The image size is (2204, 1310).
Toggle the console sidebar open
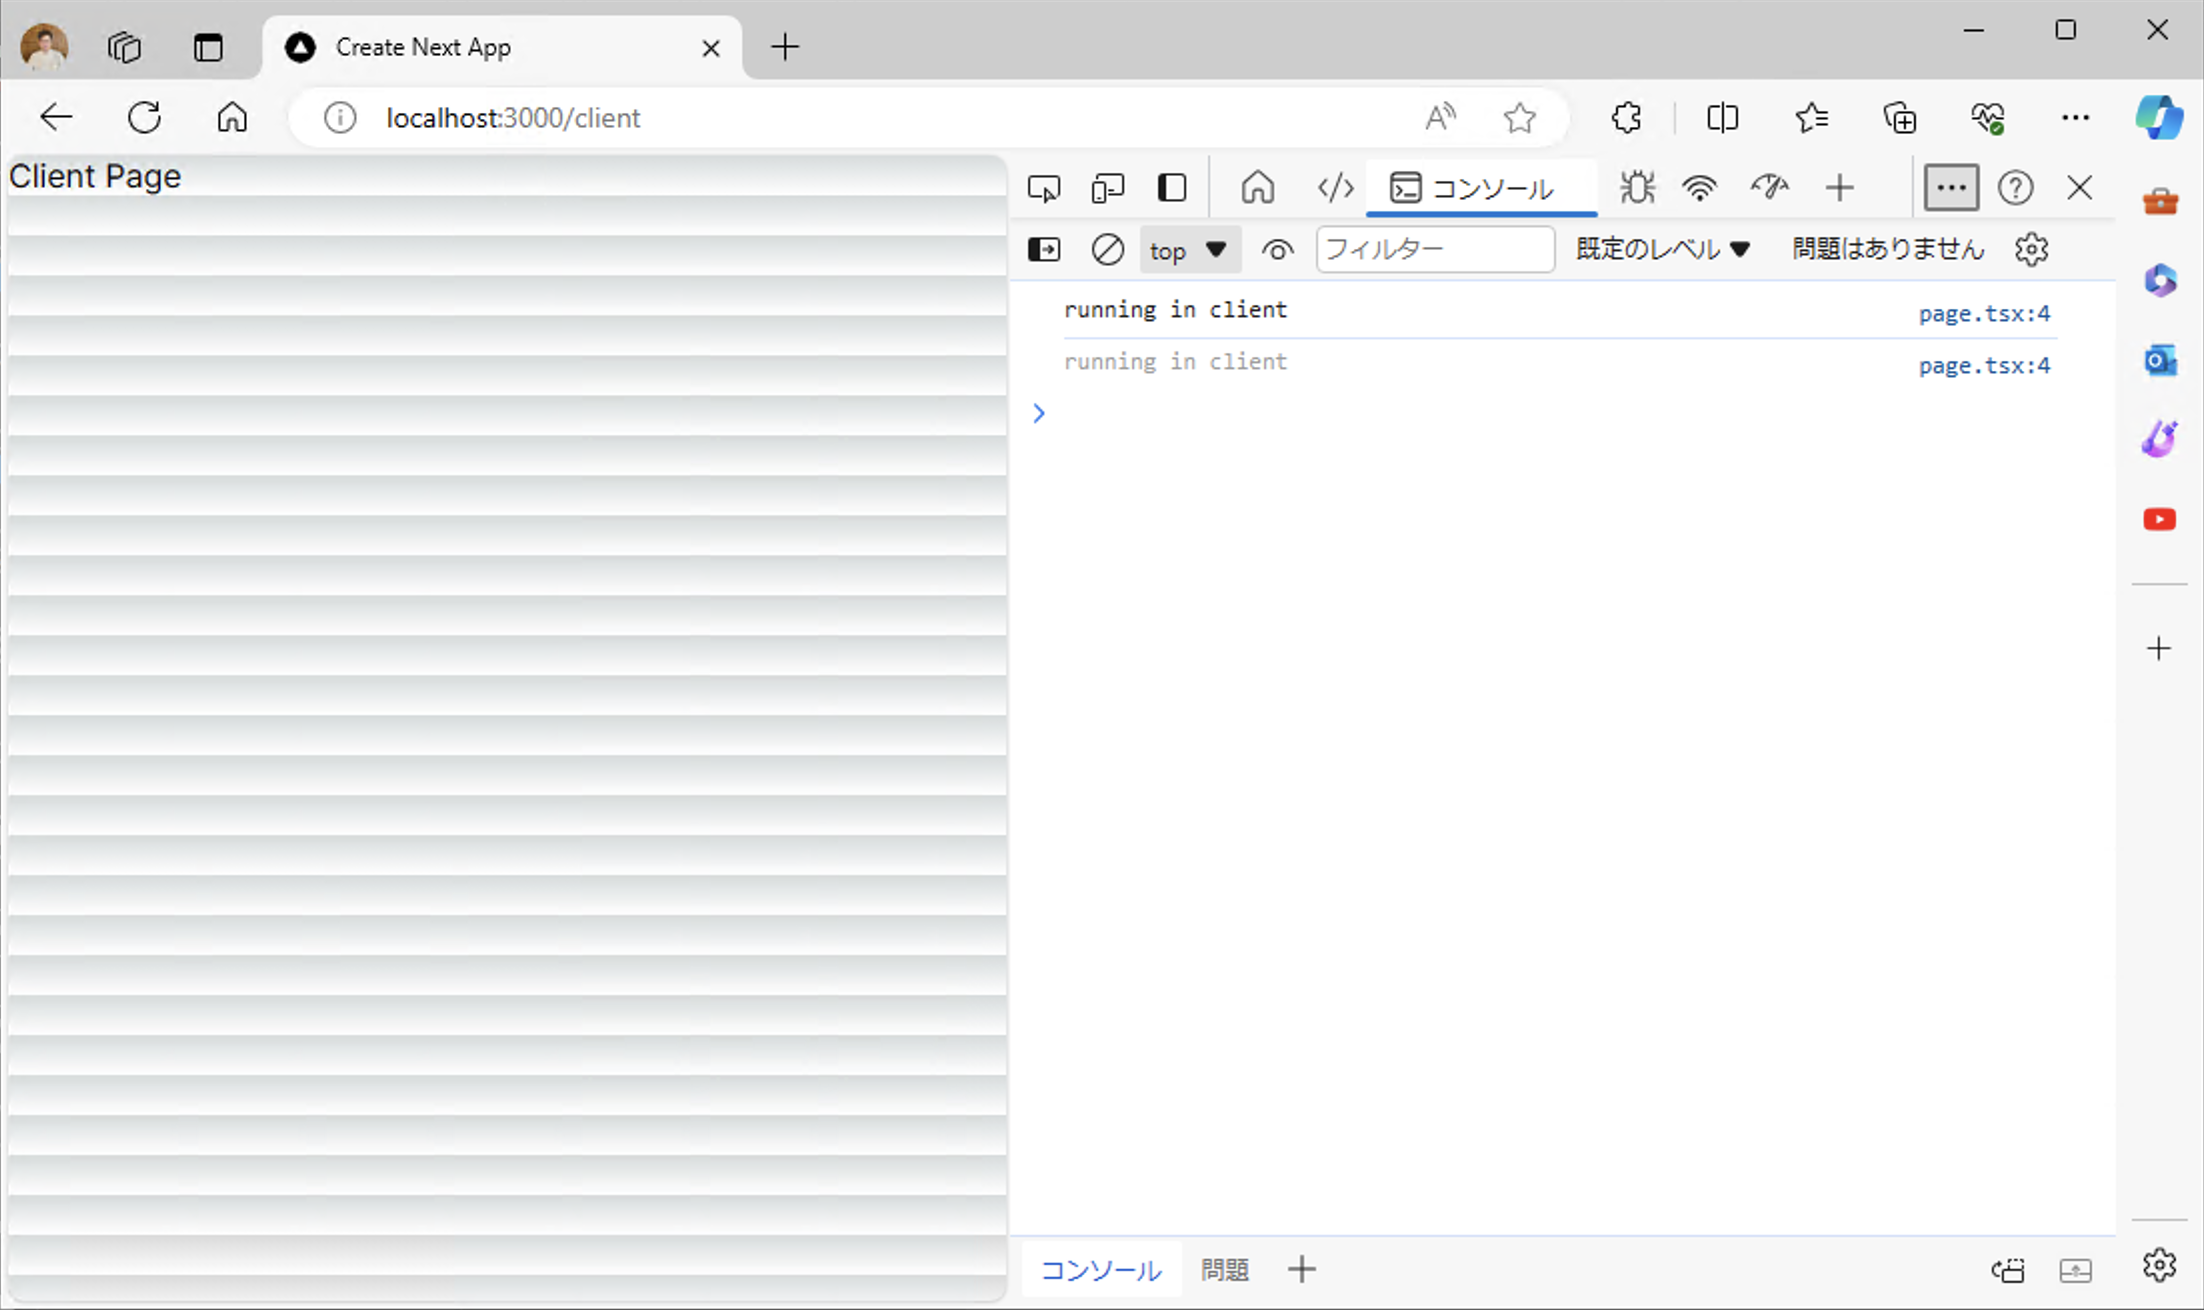point(1043,249)
